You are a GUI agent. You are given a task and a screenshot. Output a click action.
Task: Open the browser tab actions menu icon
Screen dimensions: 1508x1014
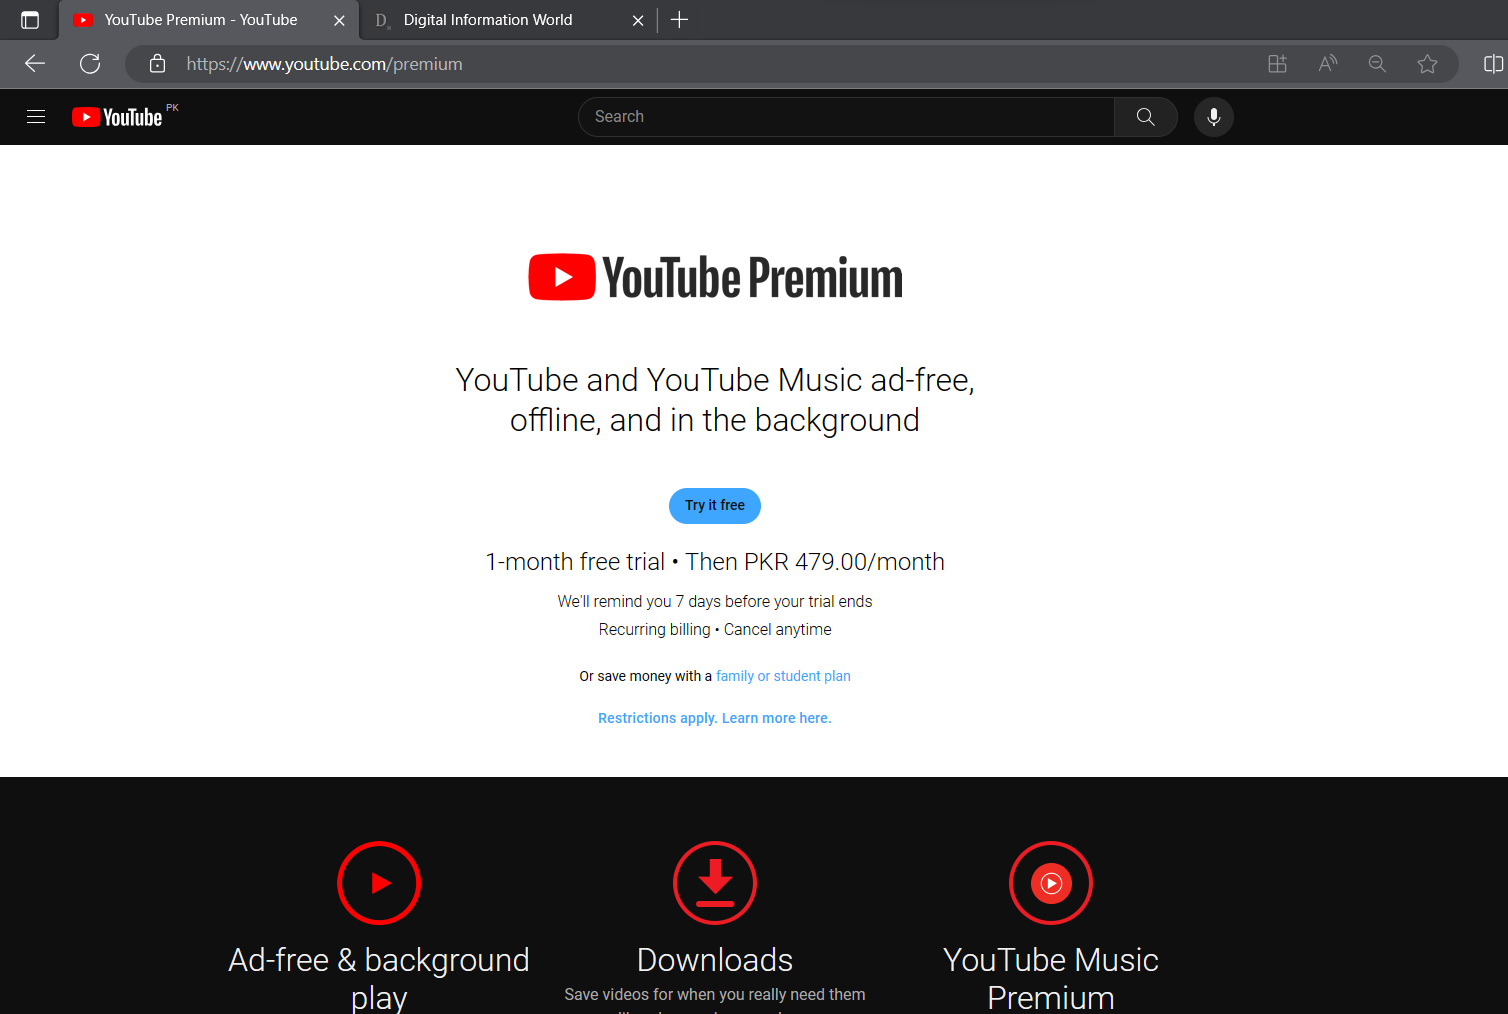click(x=30, y=20)
